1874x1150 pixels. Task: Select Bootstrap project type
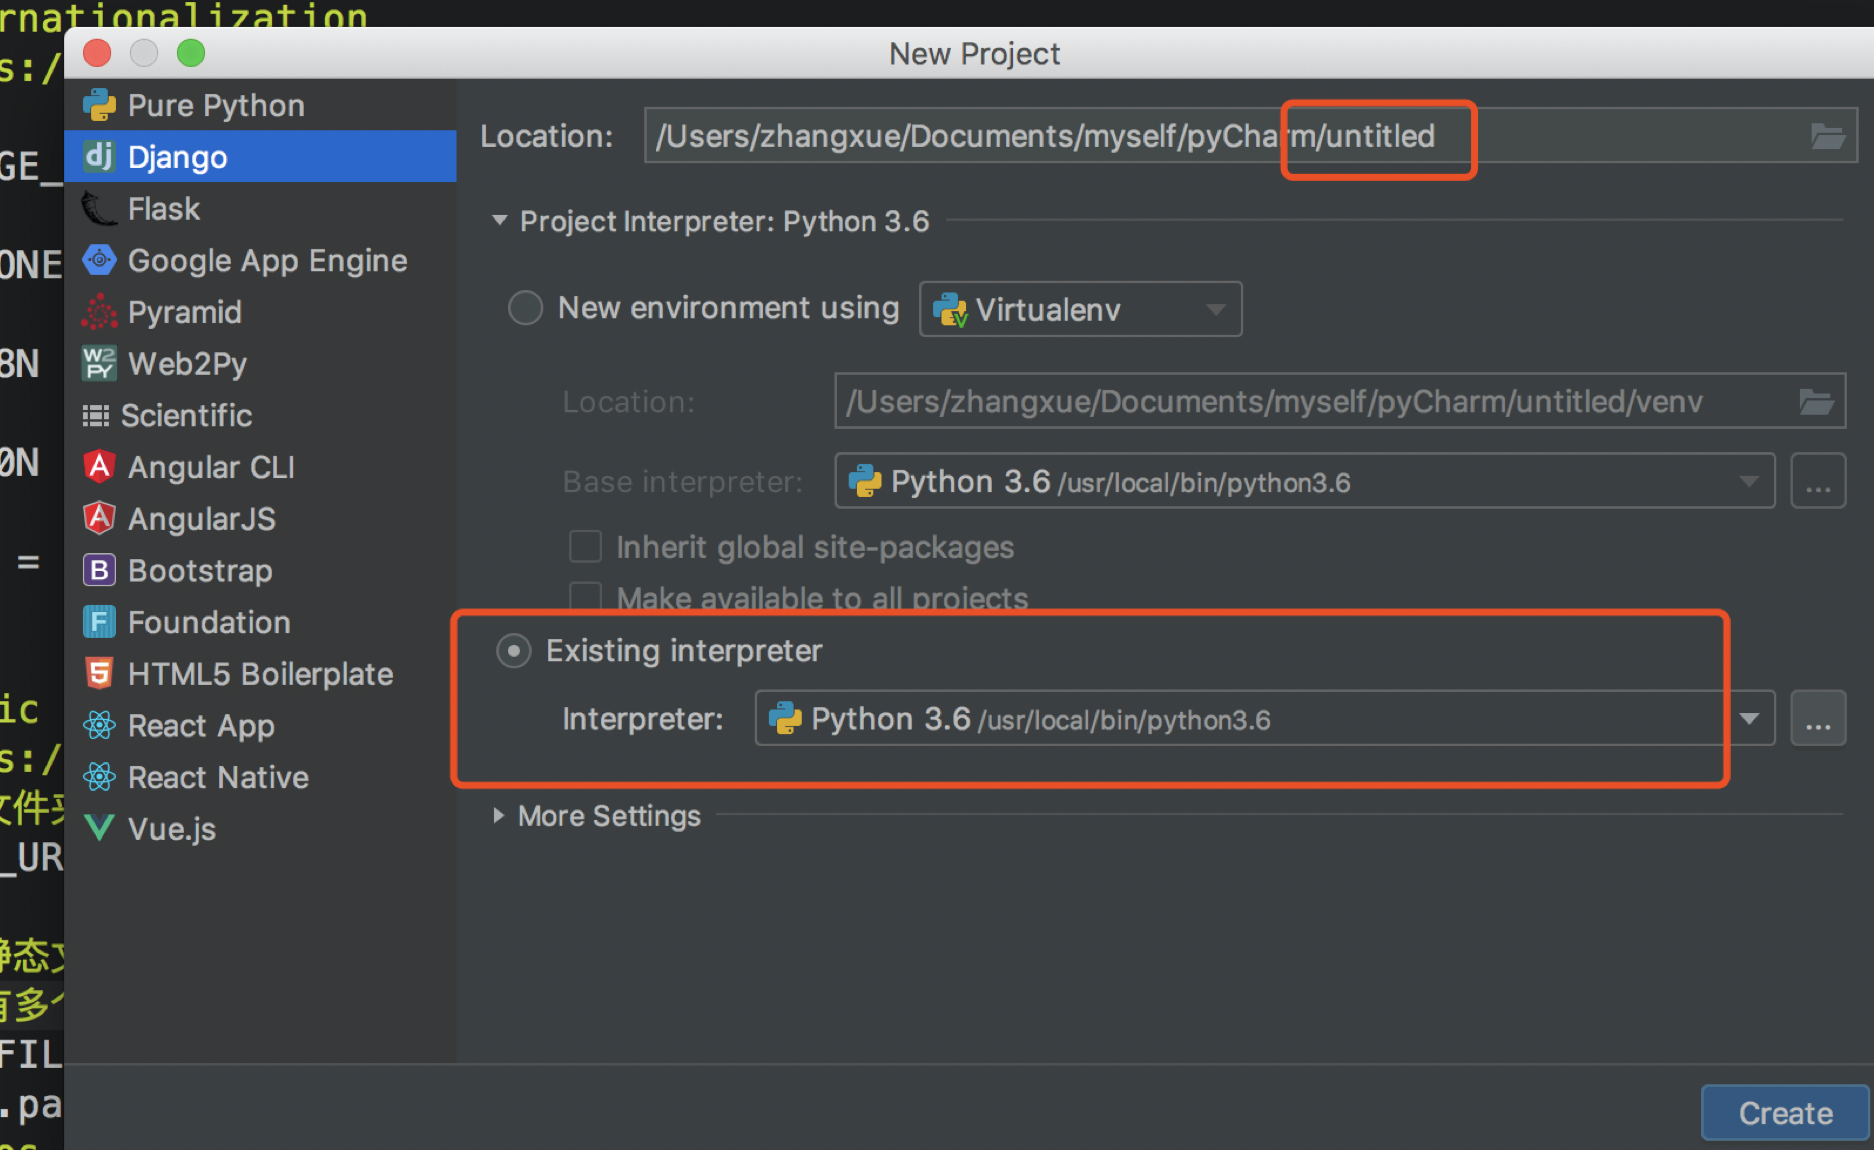point(260,570)
